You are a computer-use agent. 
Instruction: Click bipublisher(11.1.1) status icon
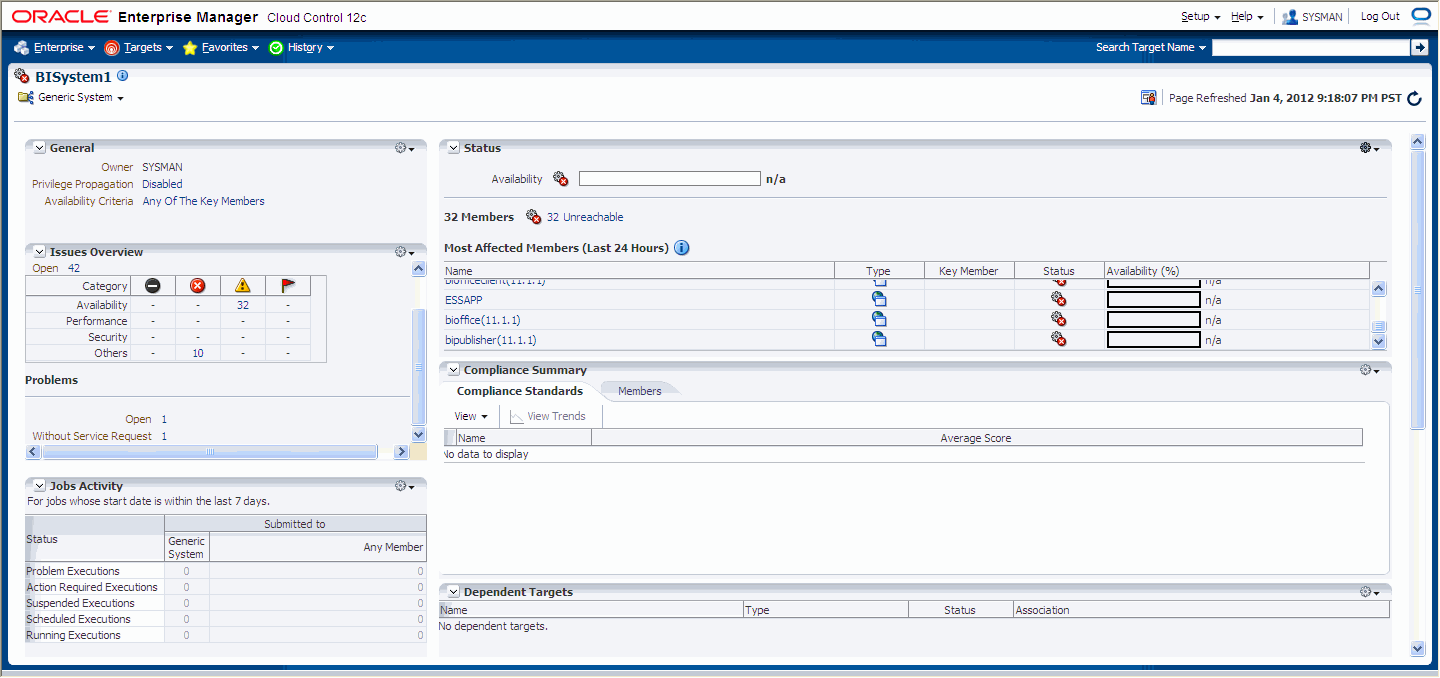coord(1059,339)
